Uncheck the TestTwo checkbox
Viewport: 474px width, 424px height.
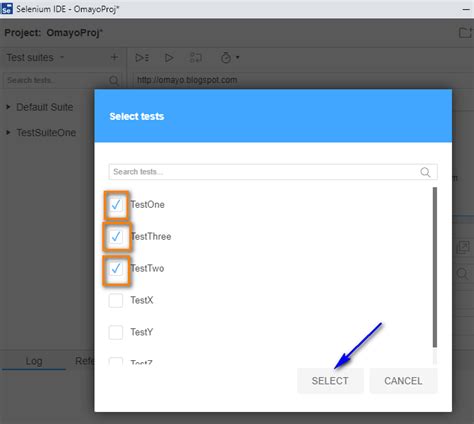point(116,268)
